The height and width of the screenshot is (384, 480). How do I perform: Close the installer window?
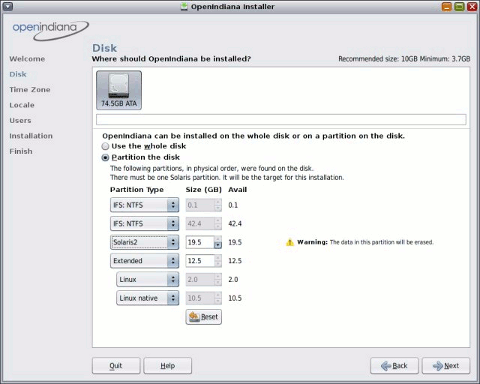[x=472, y=6]
